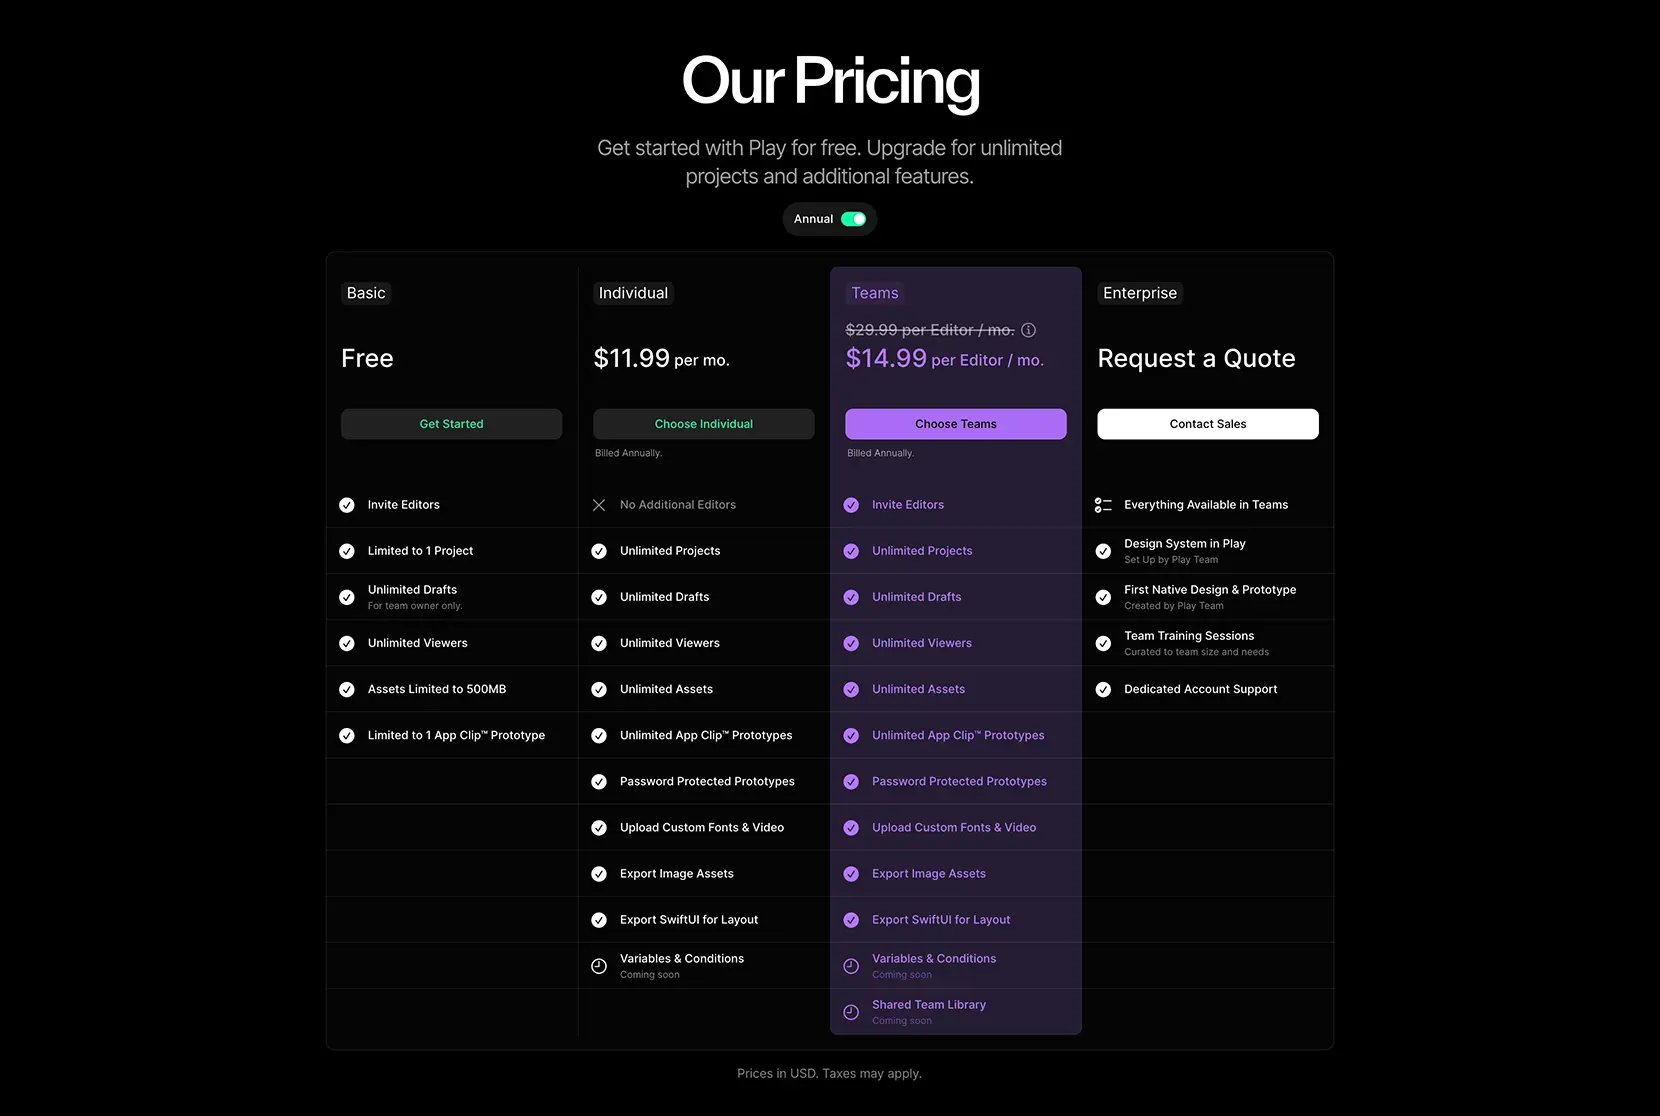Image resolution: width=1660 pixels, height=1116 pixels.
Task: Select the Basic plan label
Action: point(366,293)
